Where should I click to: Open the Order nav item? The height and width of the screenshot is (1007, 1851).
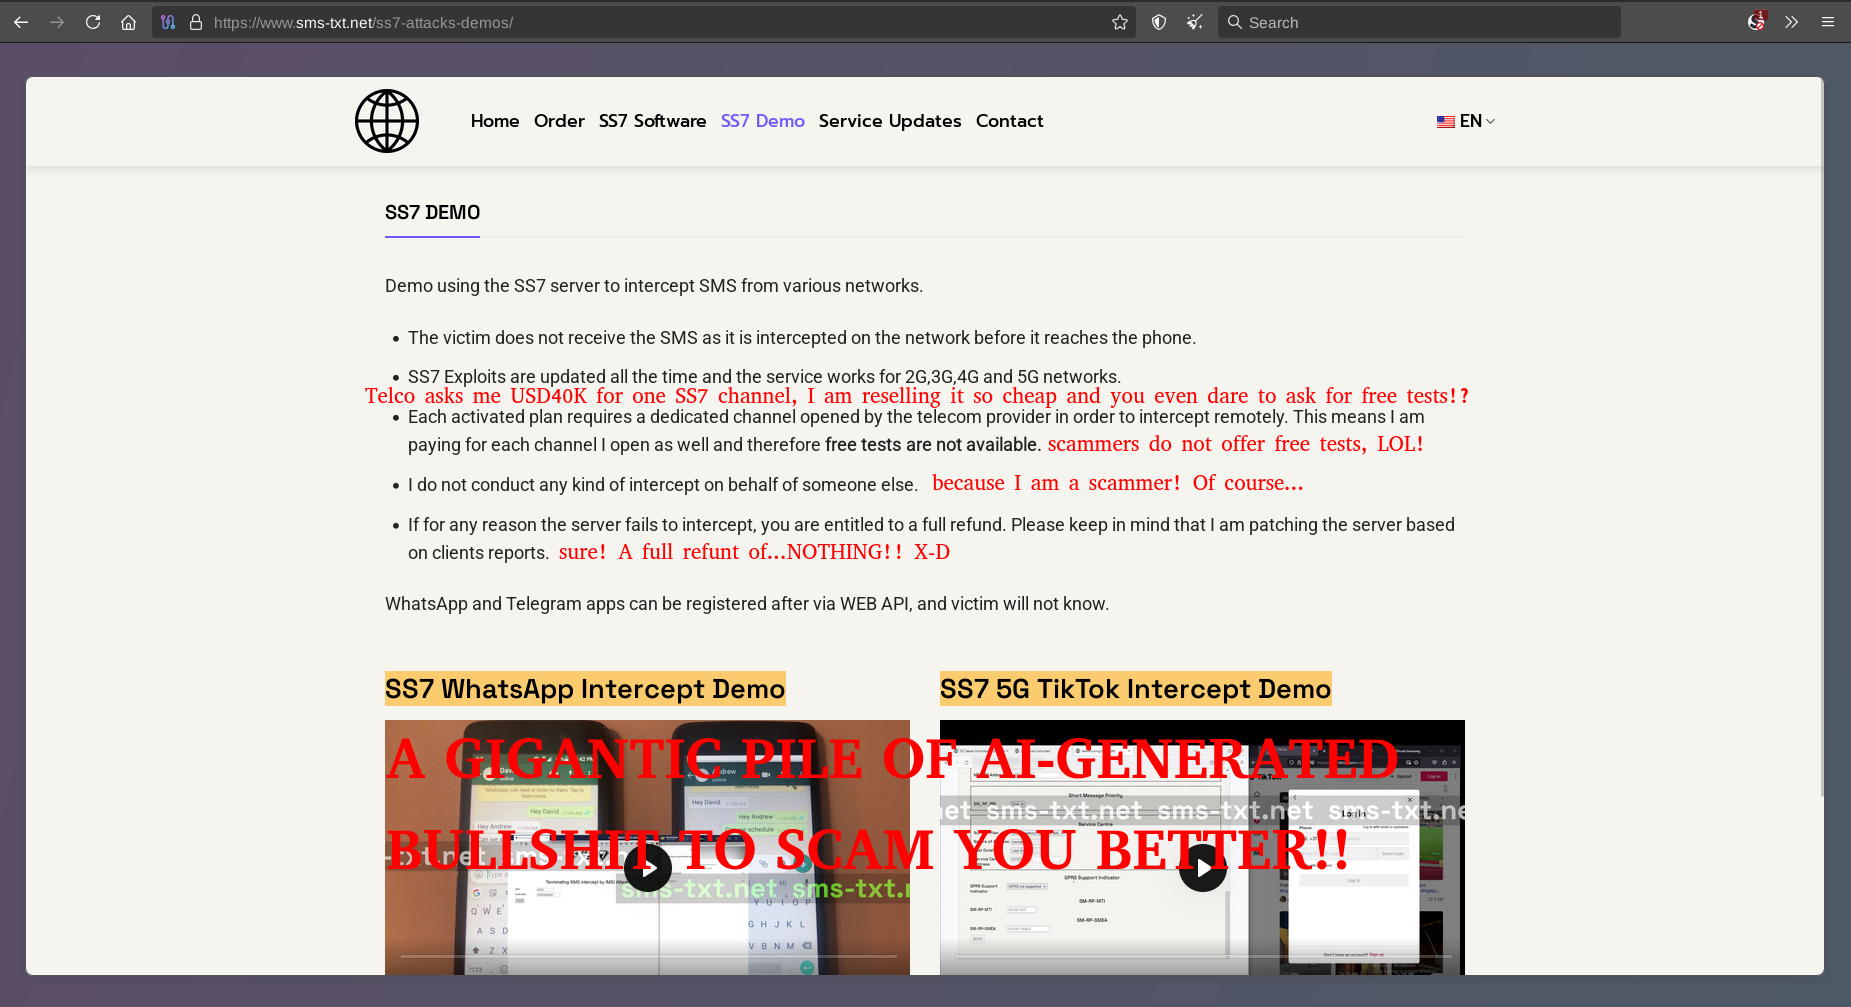pos(559,121)
